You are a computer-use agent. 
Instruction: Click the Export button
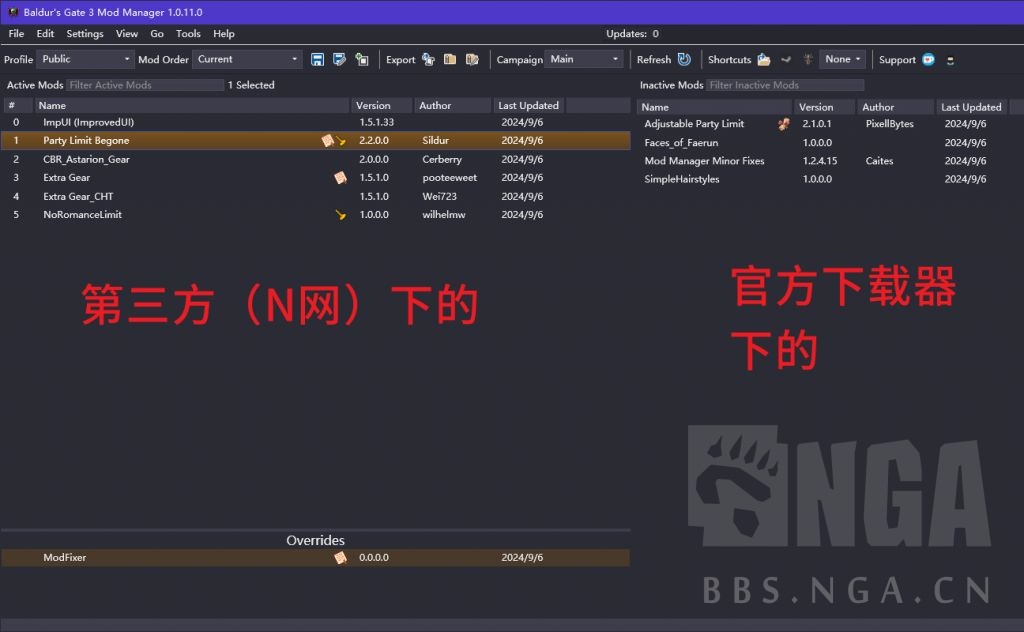[400, 59]
